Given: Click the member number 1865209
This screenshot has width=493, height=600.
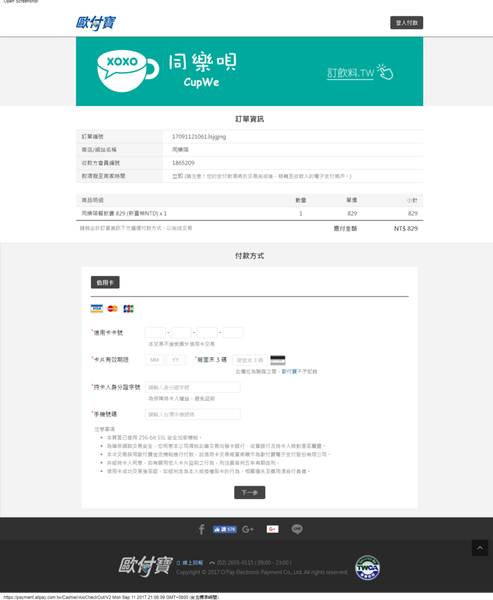Looking at the screenshot, I should pyautogui.click(x=183, y=163).
